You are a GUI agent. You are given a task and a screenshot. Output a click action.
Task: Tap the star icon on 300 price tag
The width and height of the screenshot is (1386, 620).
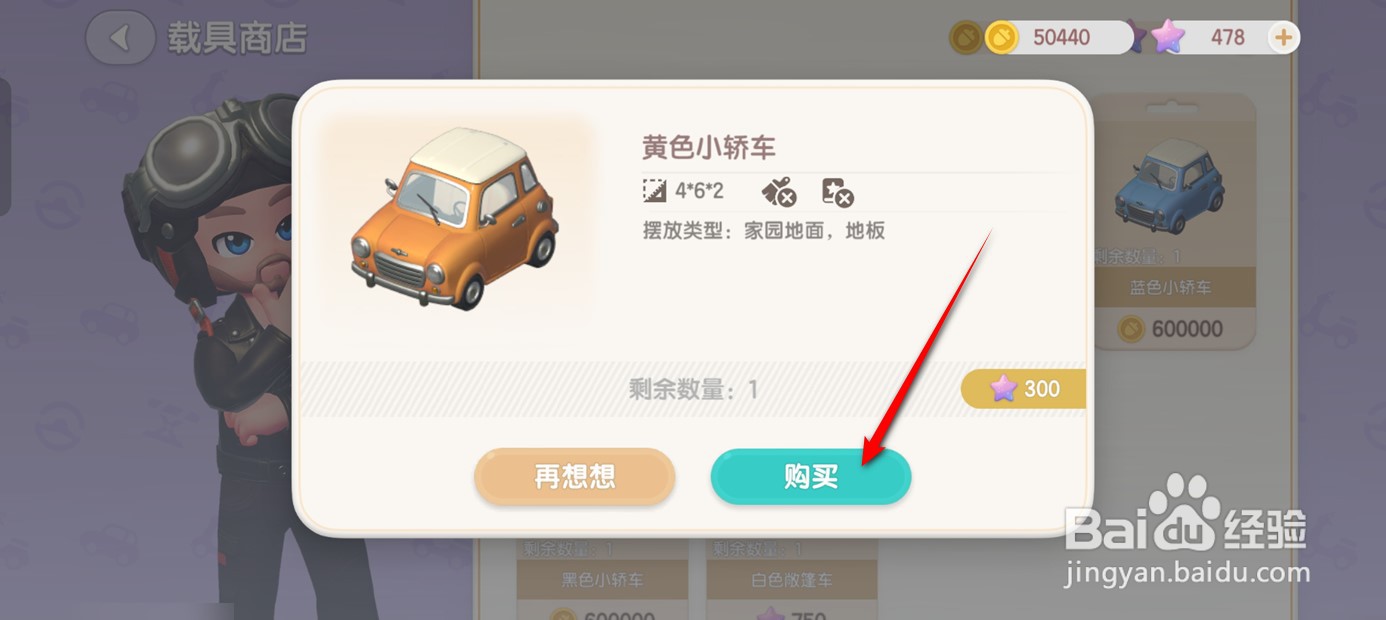1003,389
